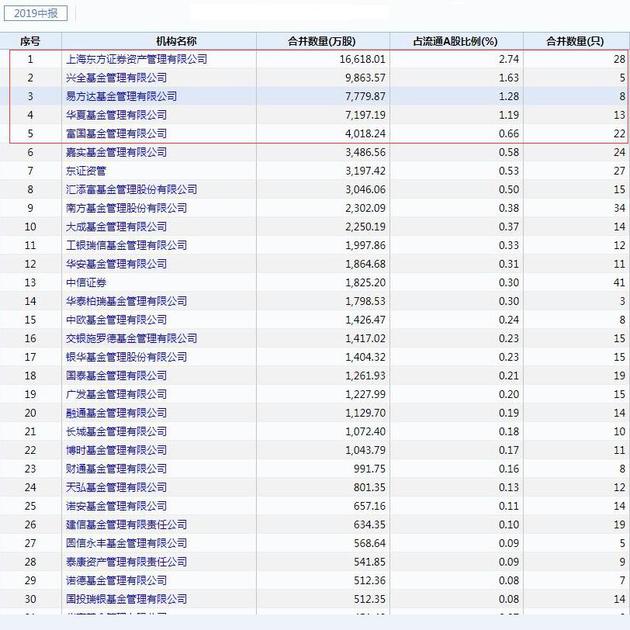This screenshot has width=630, height=630.
Task: Select row number 17 cell
Action: [x=31, y=357]
